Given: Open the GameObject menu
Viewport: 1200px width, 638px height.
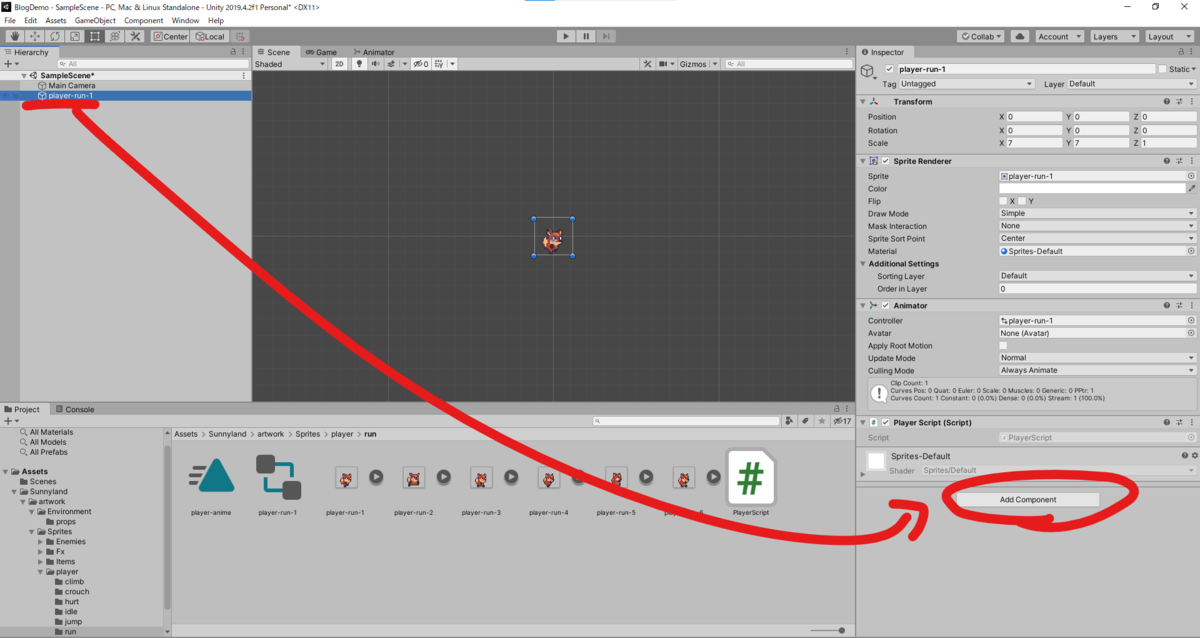Looking at the screenshot, I should pyautogui.click(x=95, y=20).
